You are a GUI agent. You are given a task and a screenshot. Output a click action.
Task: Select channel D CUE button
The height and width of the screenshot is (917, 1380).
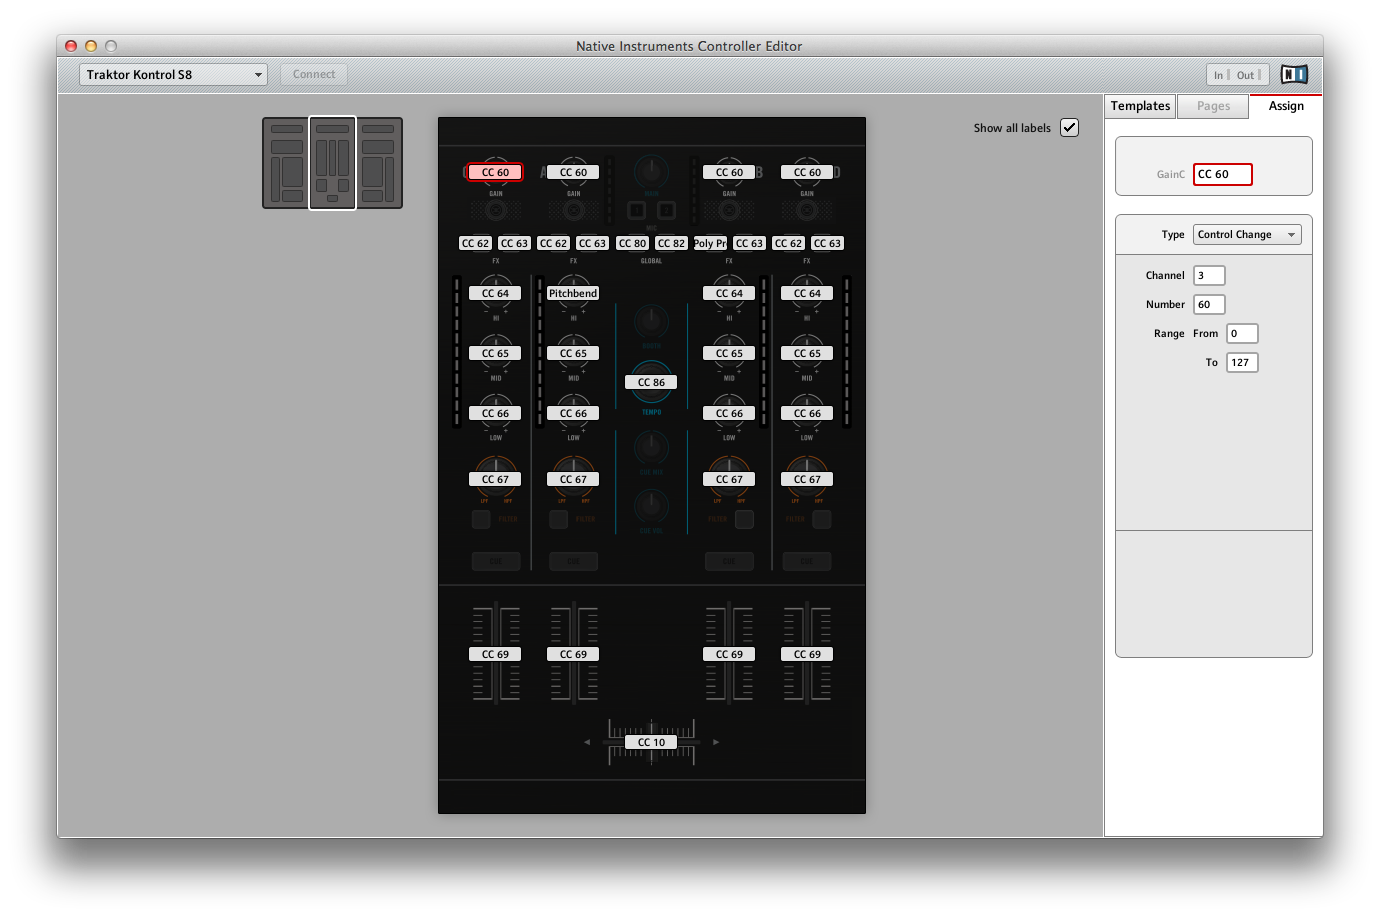[807, 561]
